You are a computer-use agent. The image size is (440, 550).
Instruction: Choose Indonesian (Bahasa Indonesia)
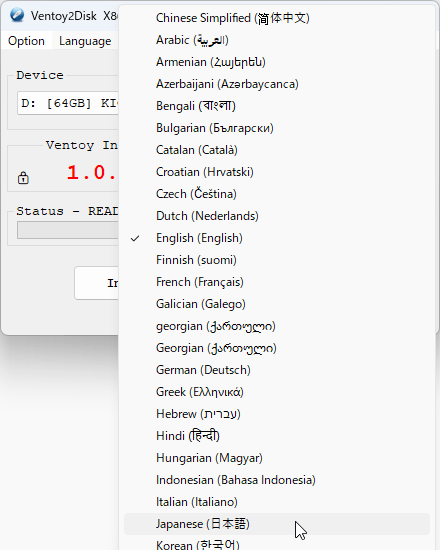(277, 480)
